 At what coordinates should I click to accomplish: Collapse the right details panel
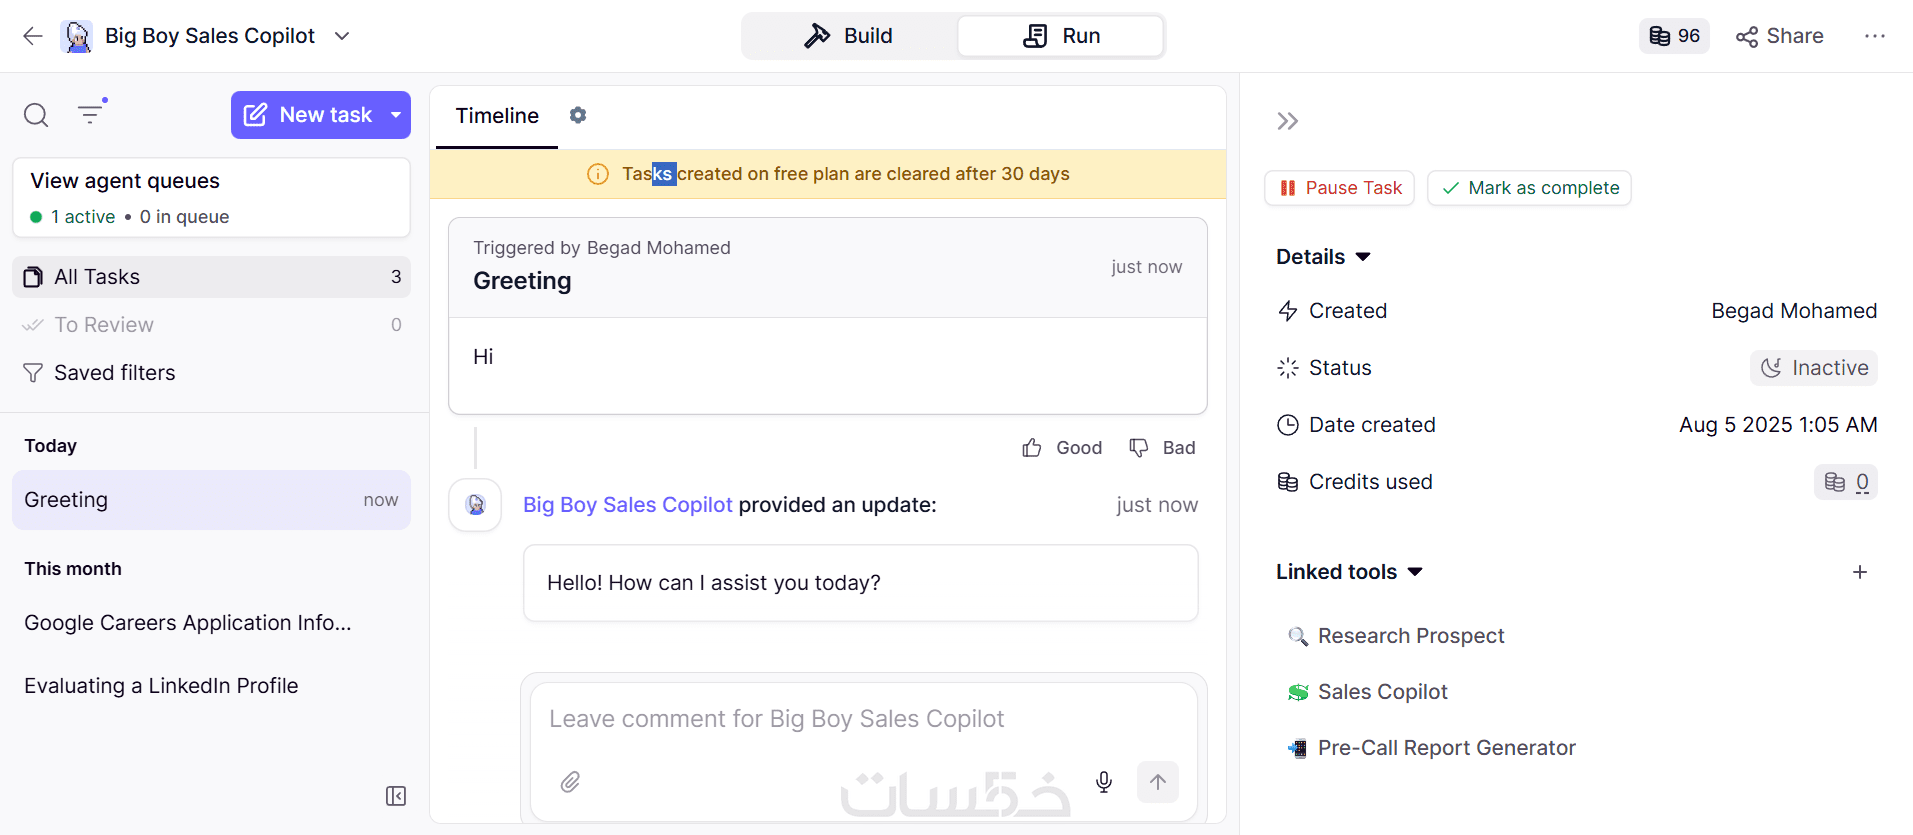1287,122
